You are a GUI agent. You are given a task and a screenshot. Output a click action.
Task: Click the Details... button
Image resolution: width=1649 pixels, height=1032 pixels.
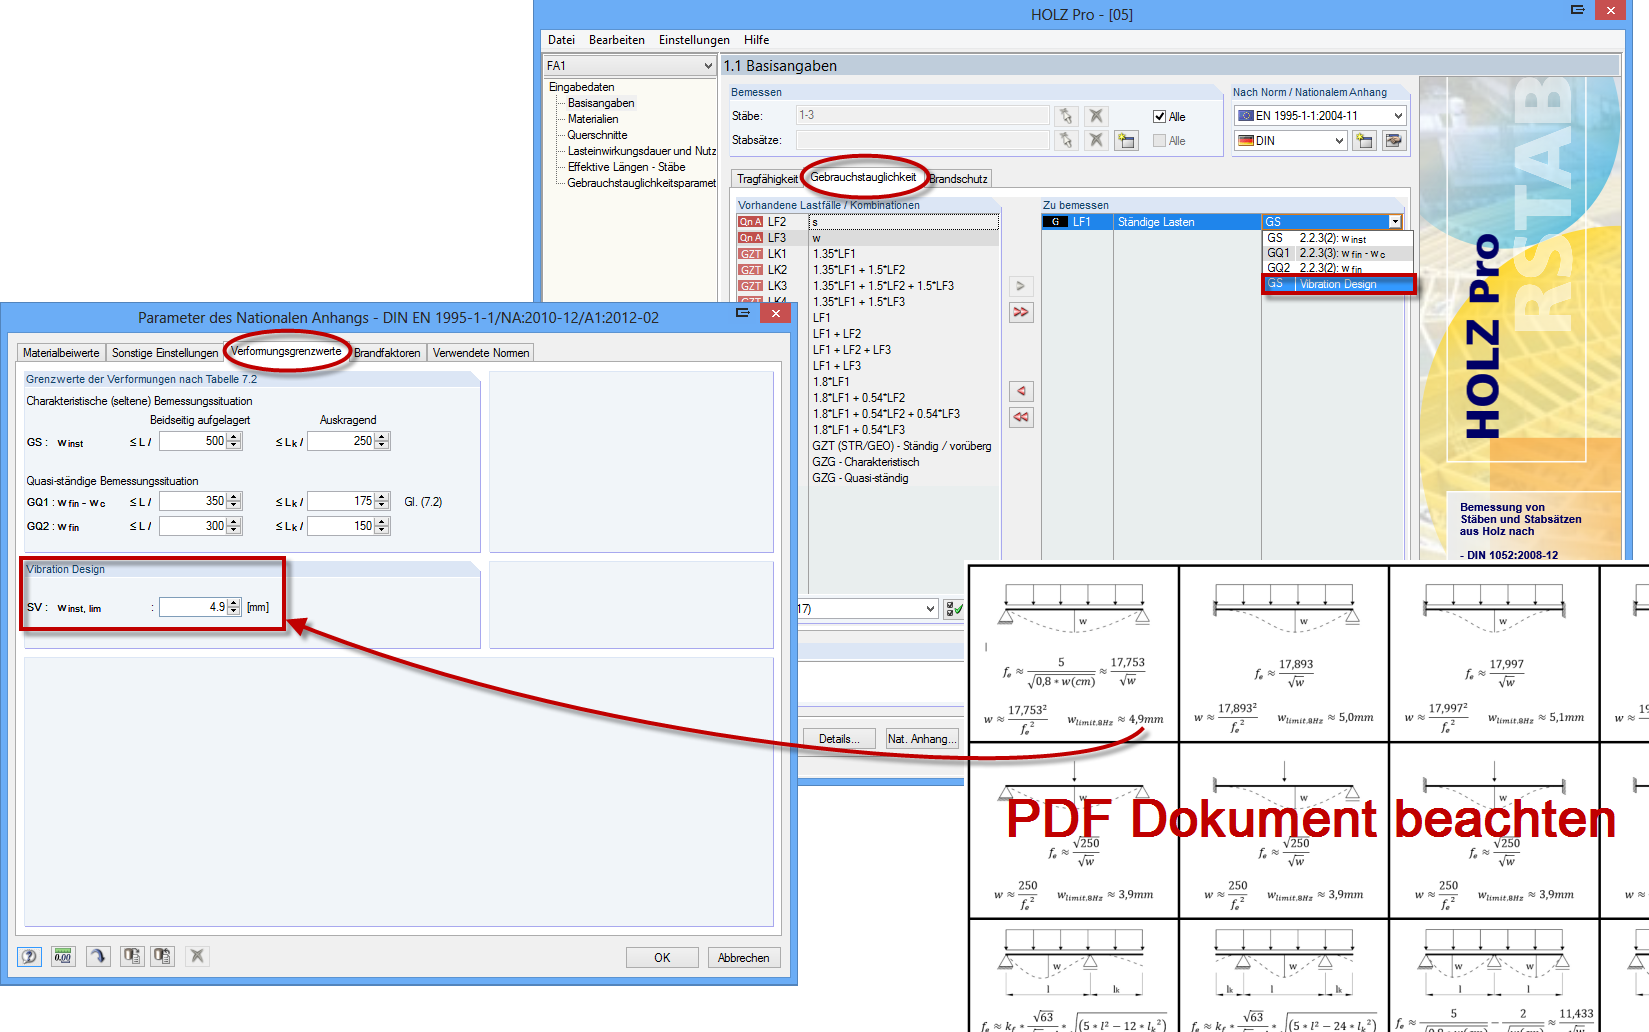[839, 739]
